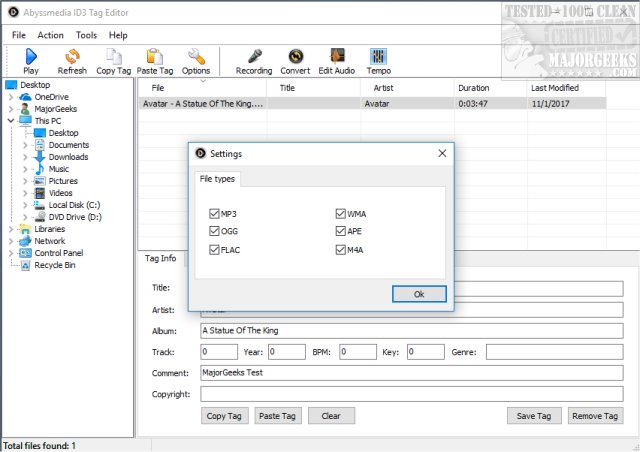Viewport: 640px width, 452px height.
Task: Select the Network icon in tree
Action: point(25,241)
